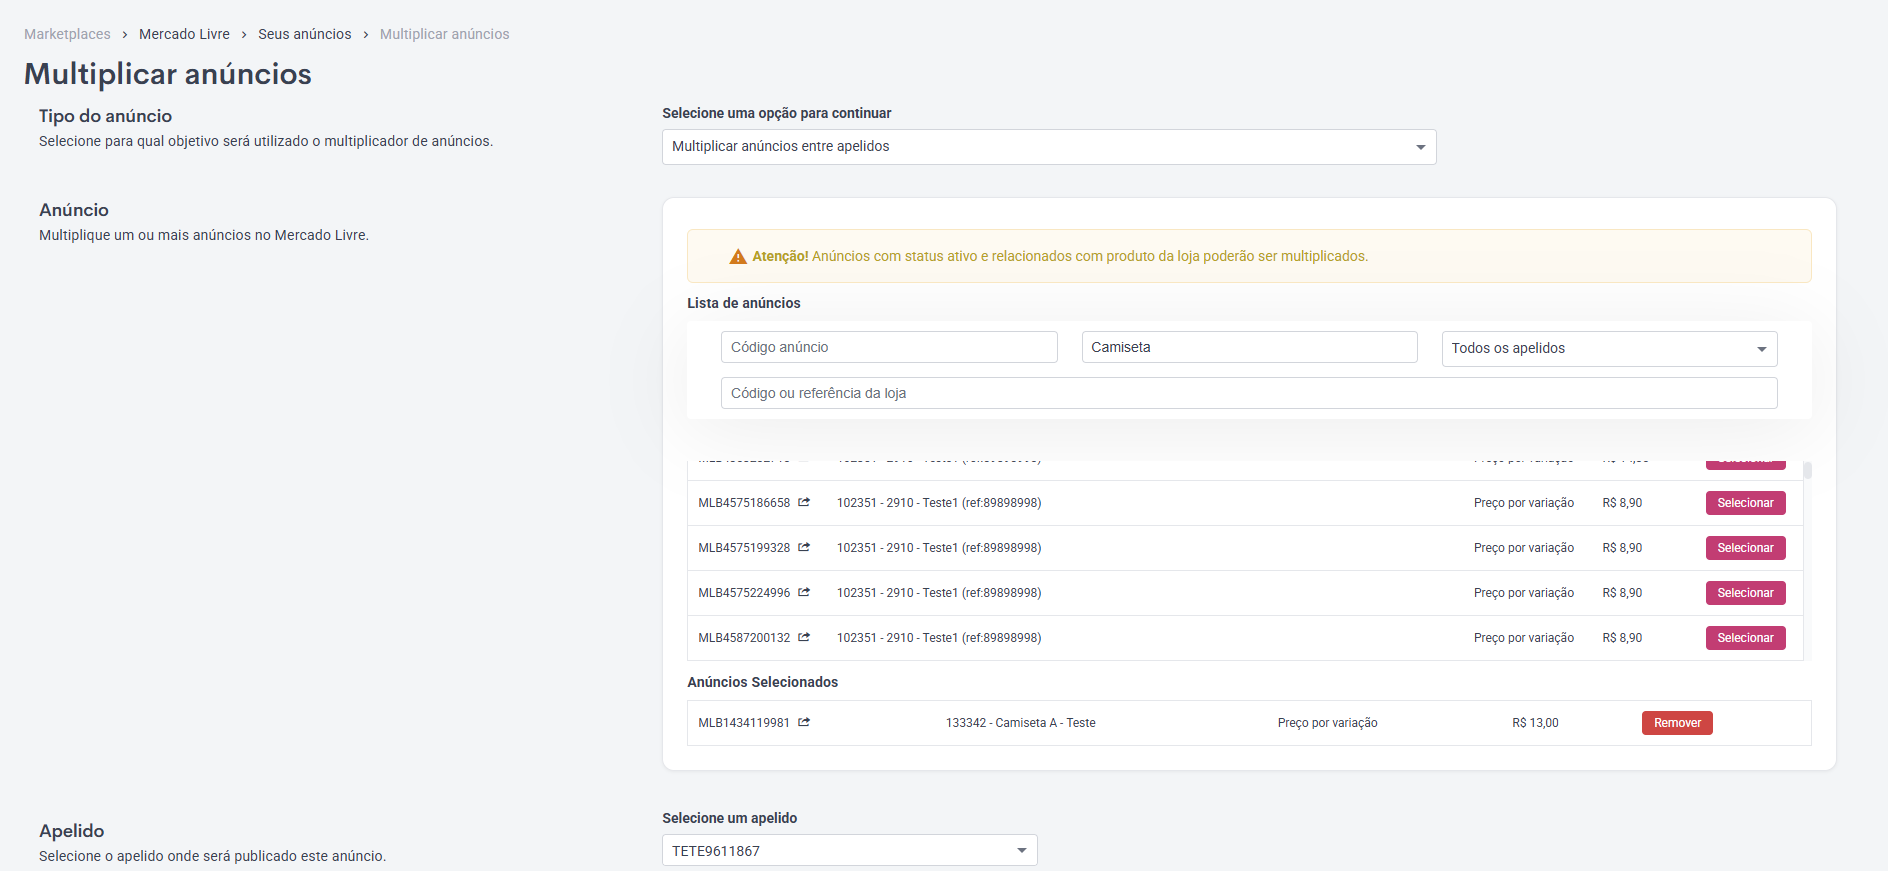Open the ad type option dropdown
The width and height of the screenshot is (1888, 871).
1049,147
